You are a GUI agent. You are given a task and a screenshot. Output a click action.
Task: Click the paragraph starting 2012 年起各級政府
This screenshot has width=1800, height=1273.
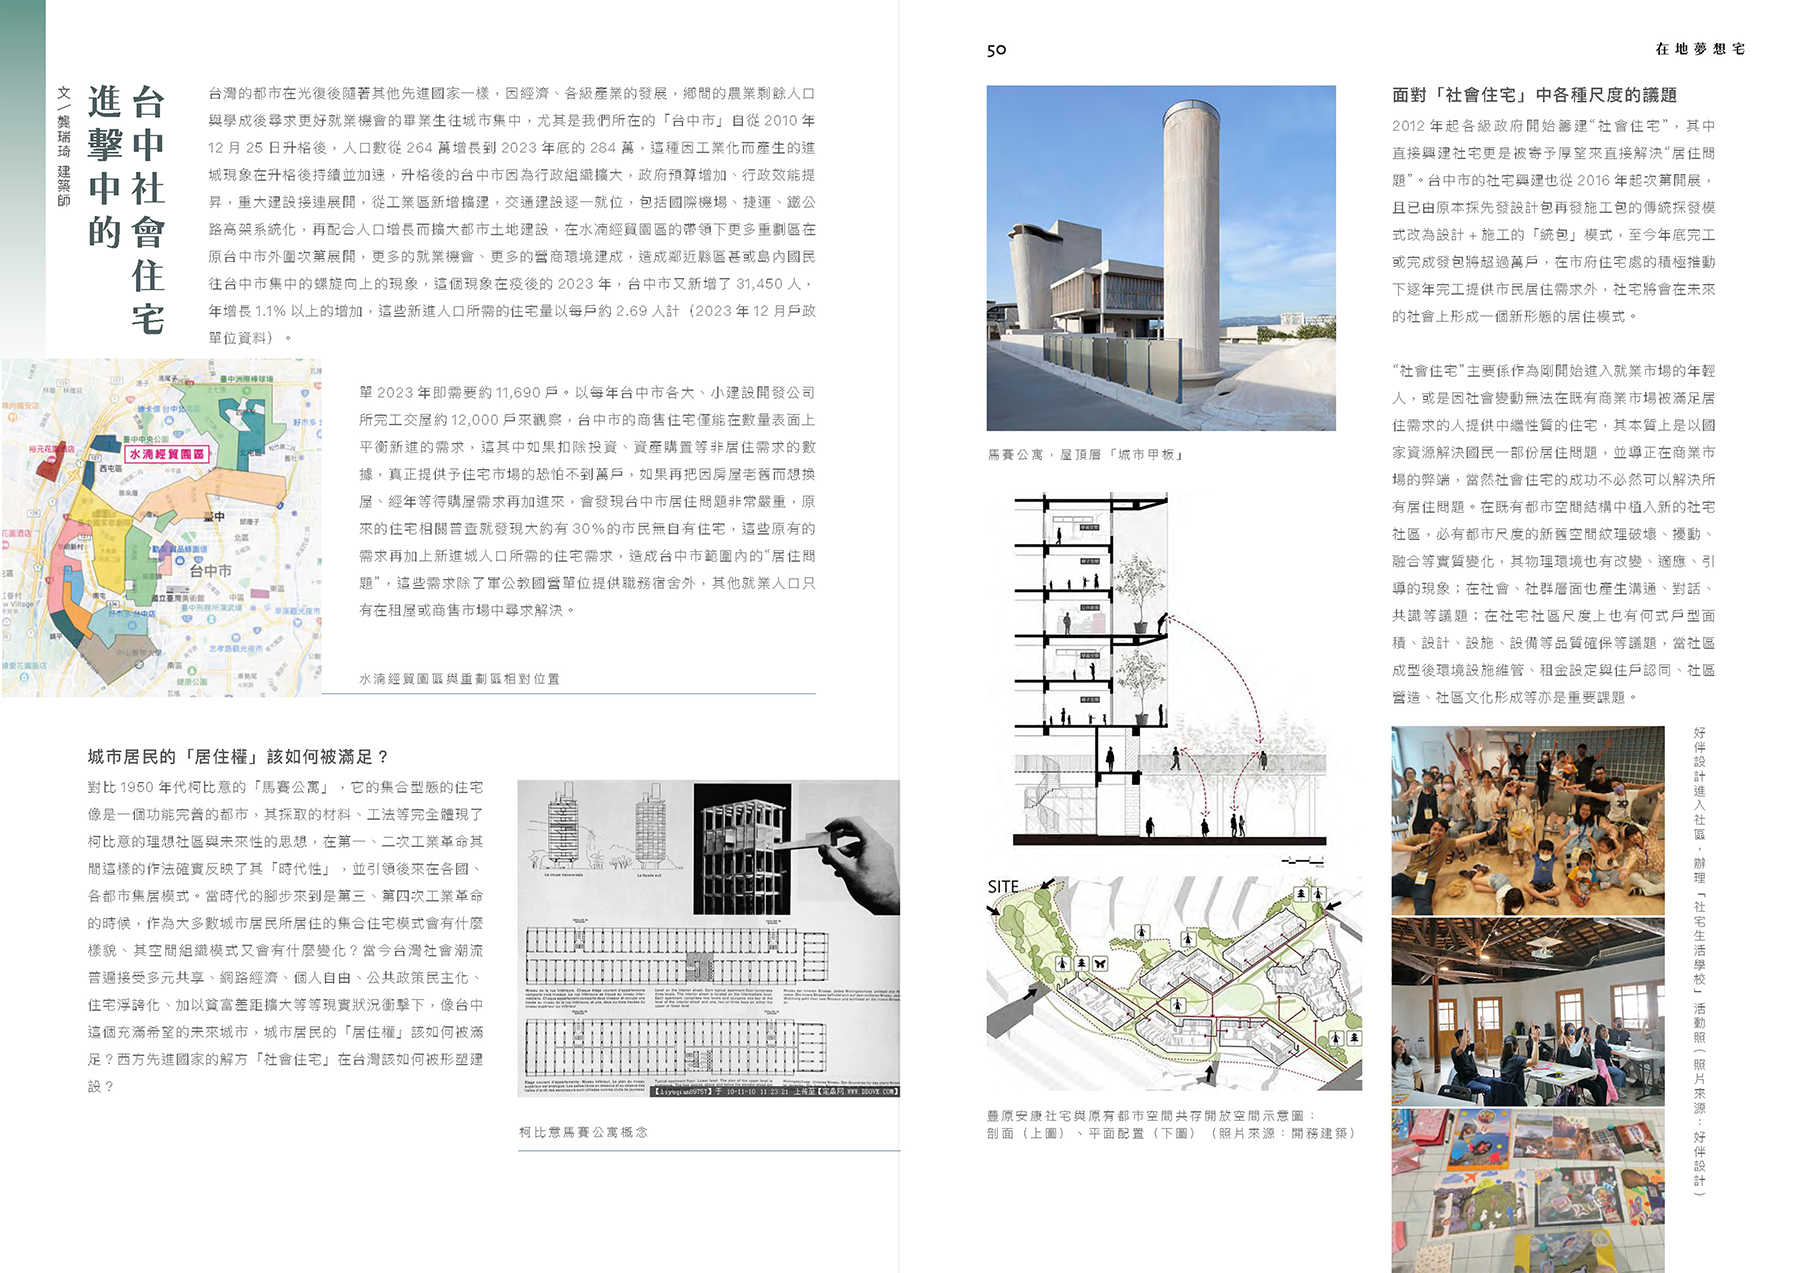(1554, 221)
